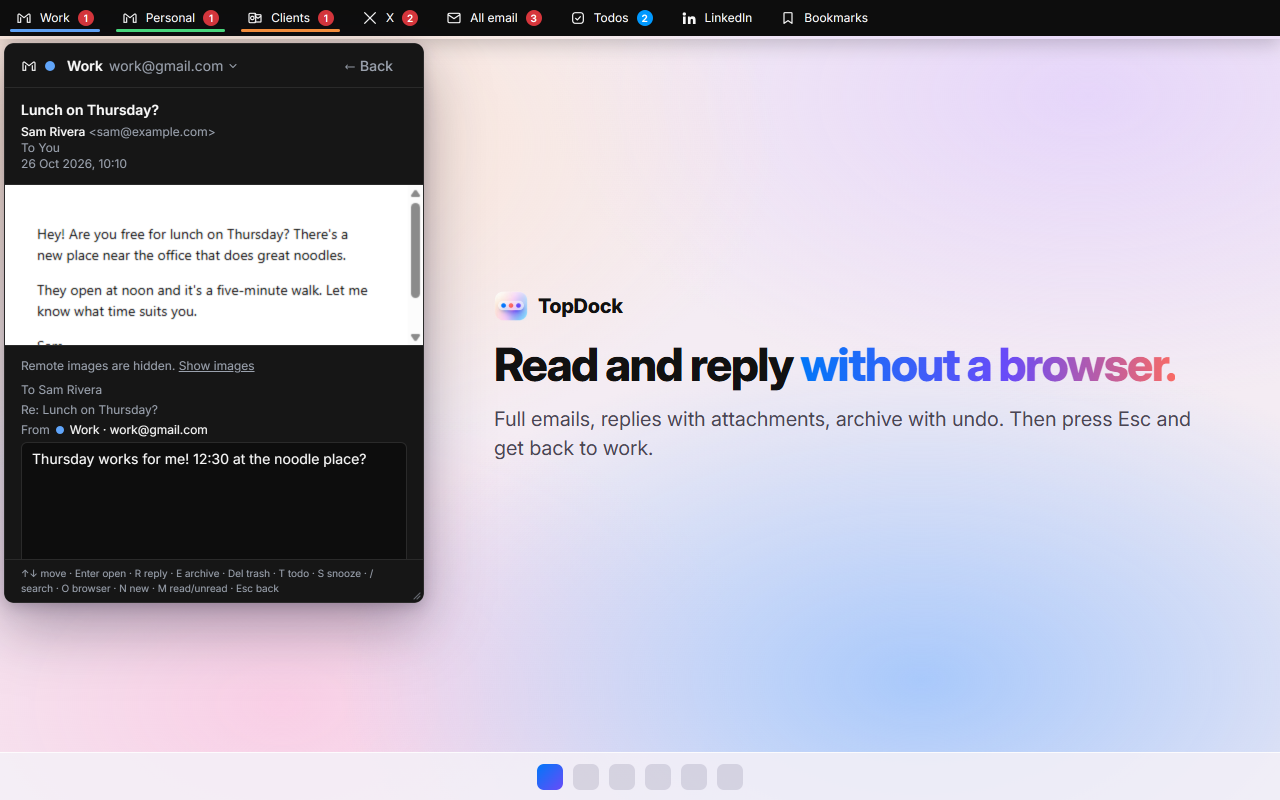Image resolution: width=1280 pixels, height=800 pixels.
Task: Click the "To You" line in the email header
Action: coord(40,148)
